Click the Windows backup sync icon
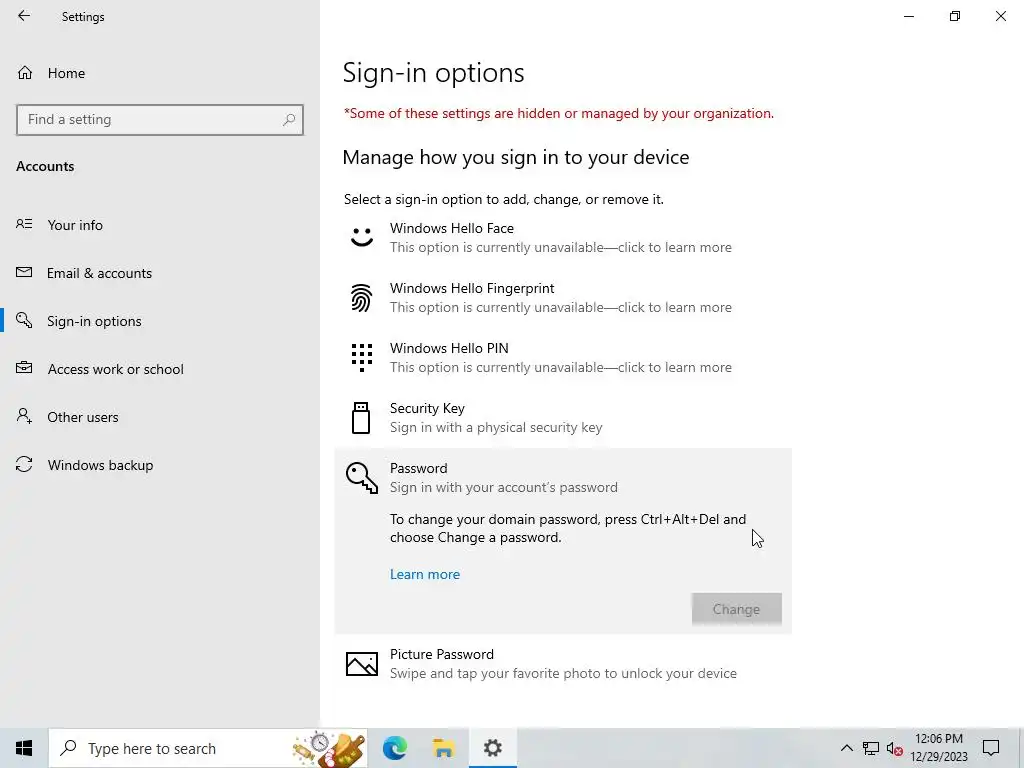The height and width of the screenshot is (768, 1024). pos(24,464)
